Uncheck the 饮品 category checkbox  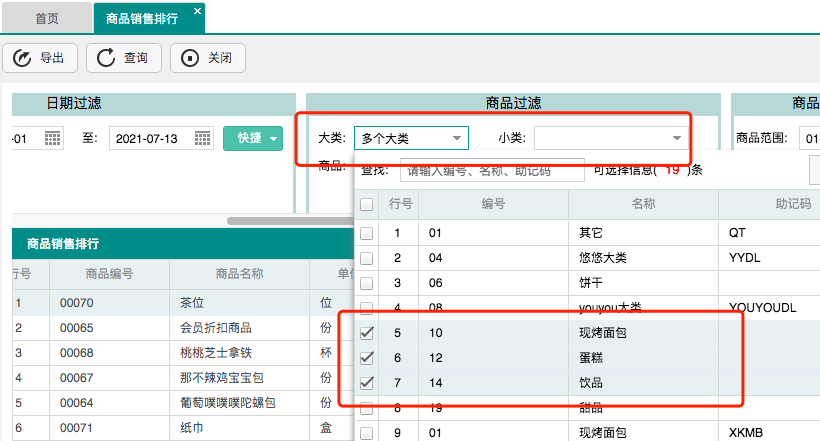click(366, 383)
